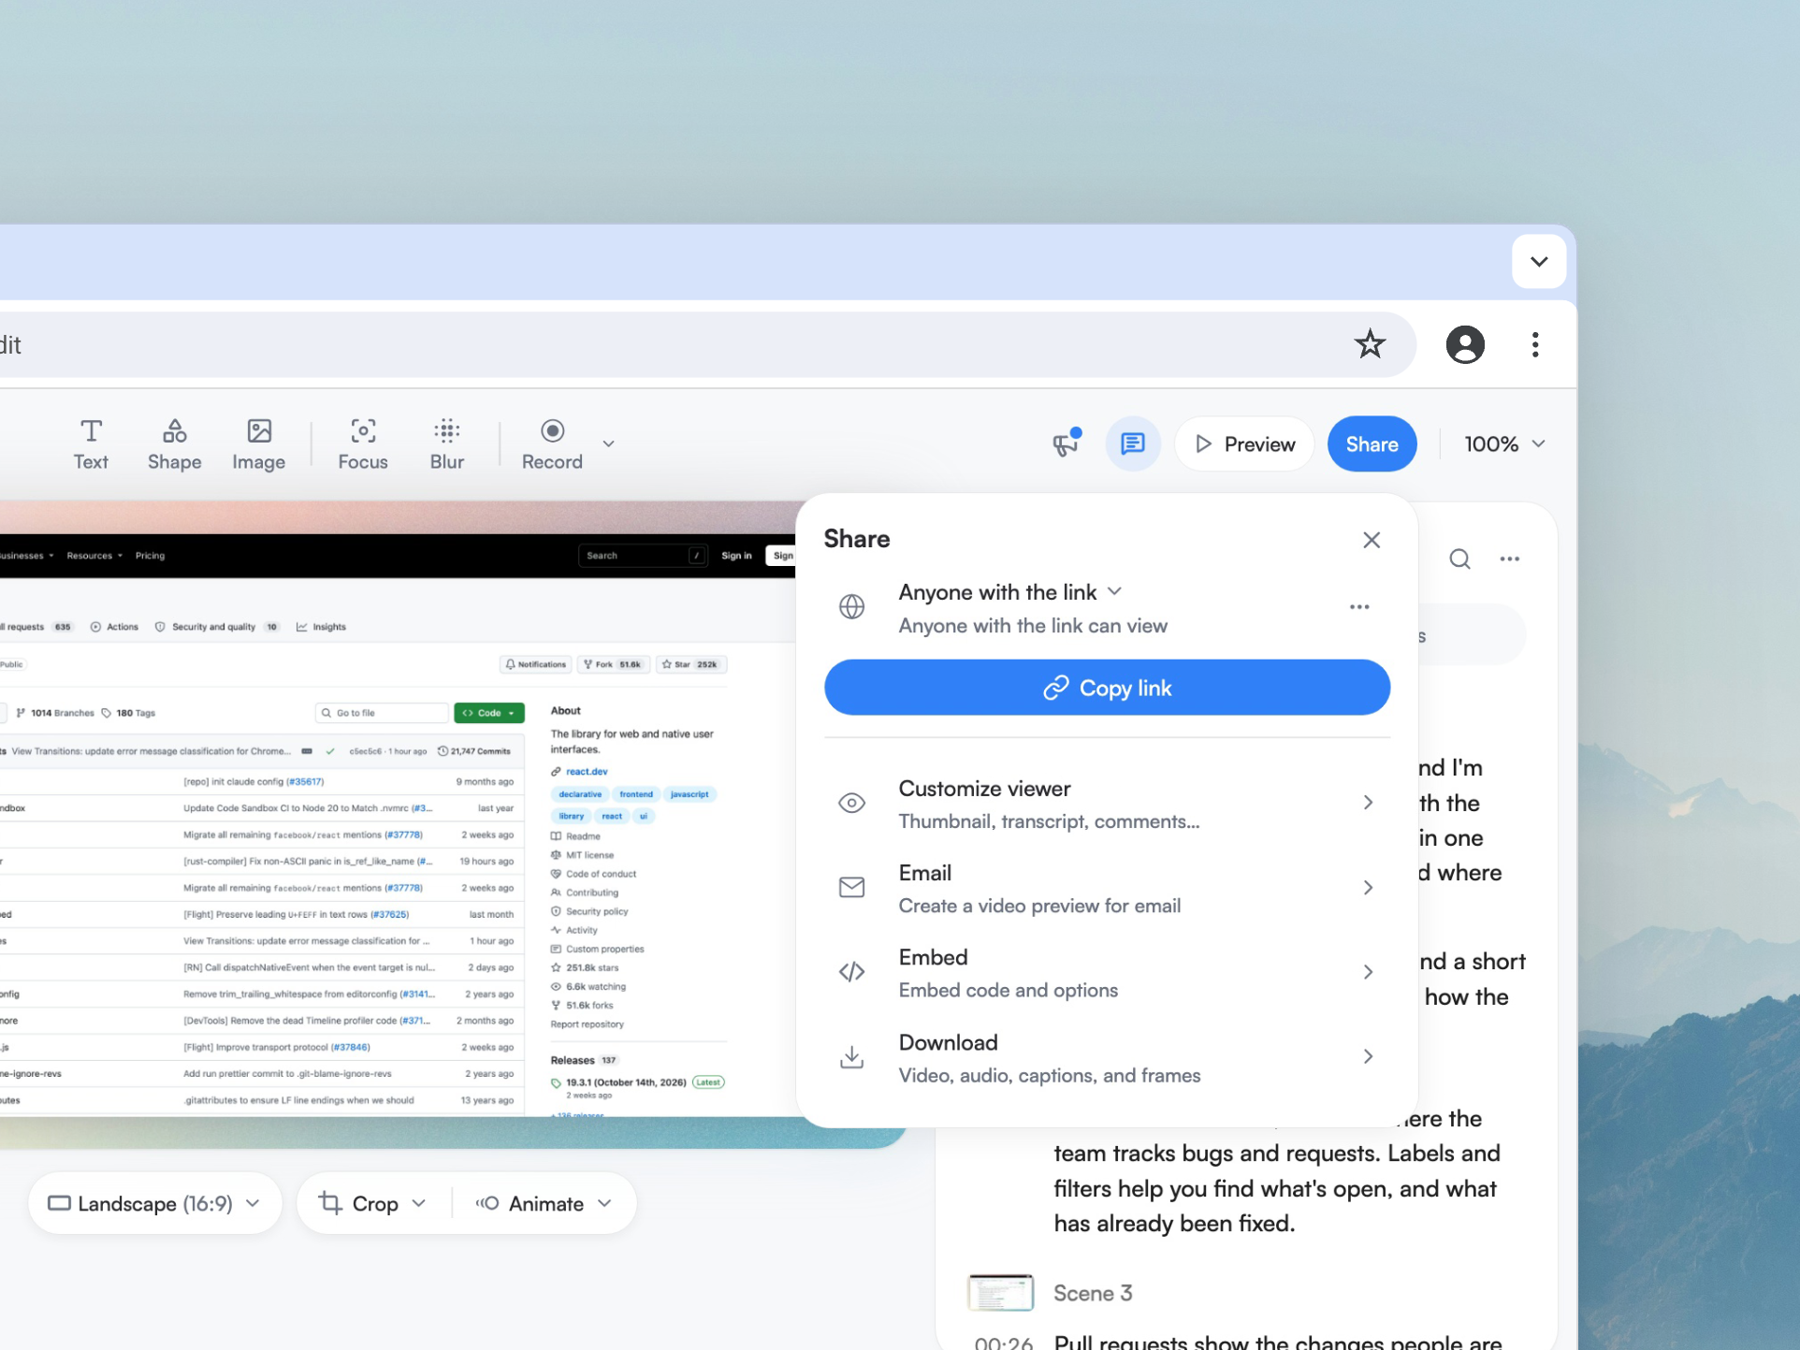Insert an Image from the toolbar

[259, 444]
